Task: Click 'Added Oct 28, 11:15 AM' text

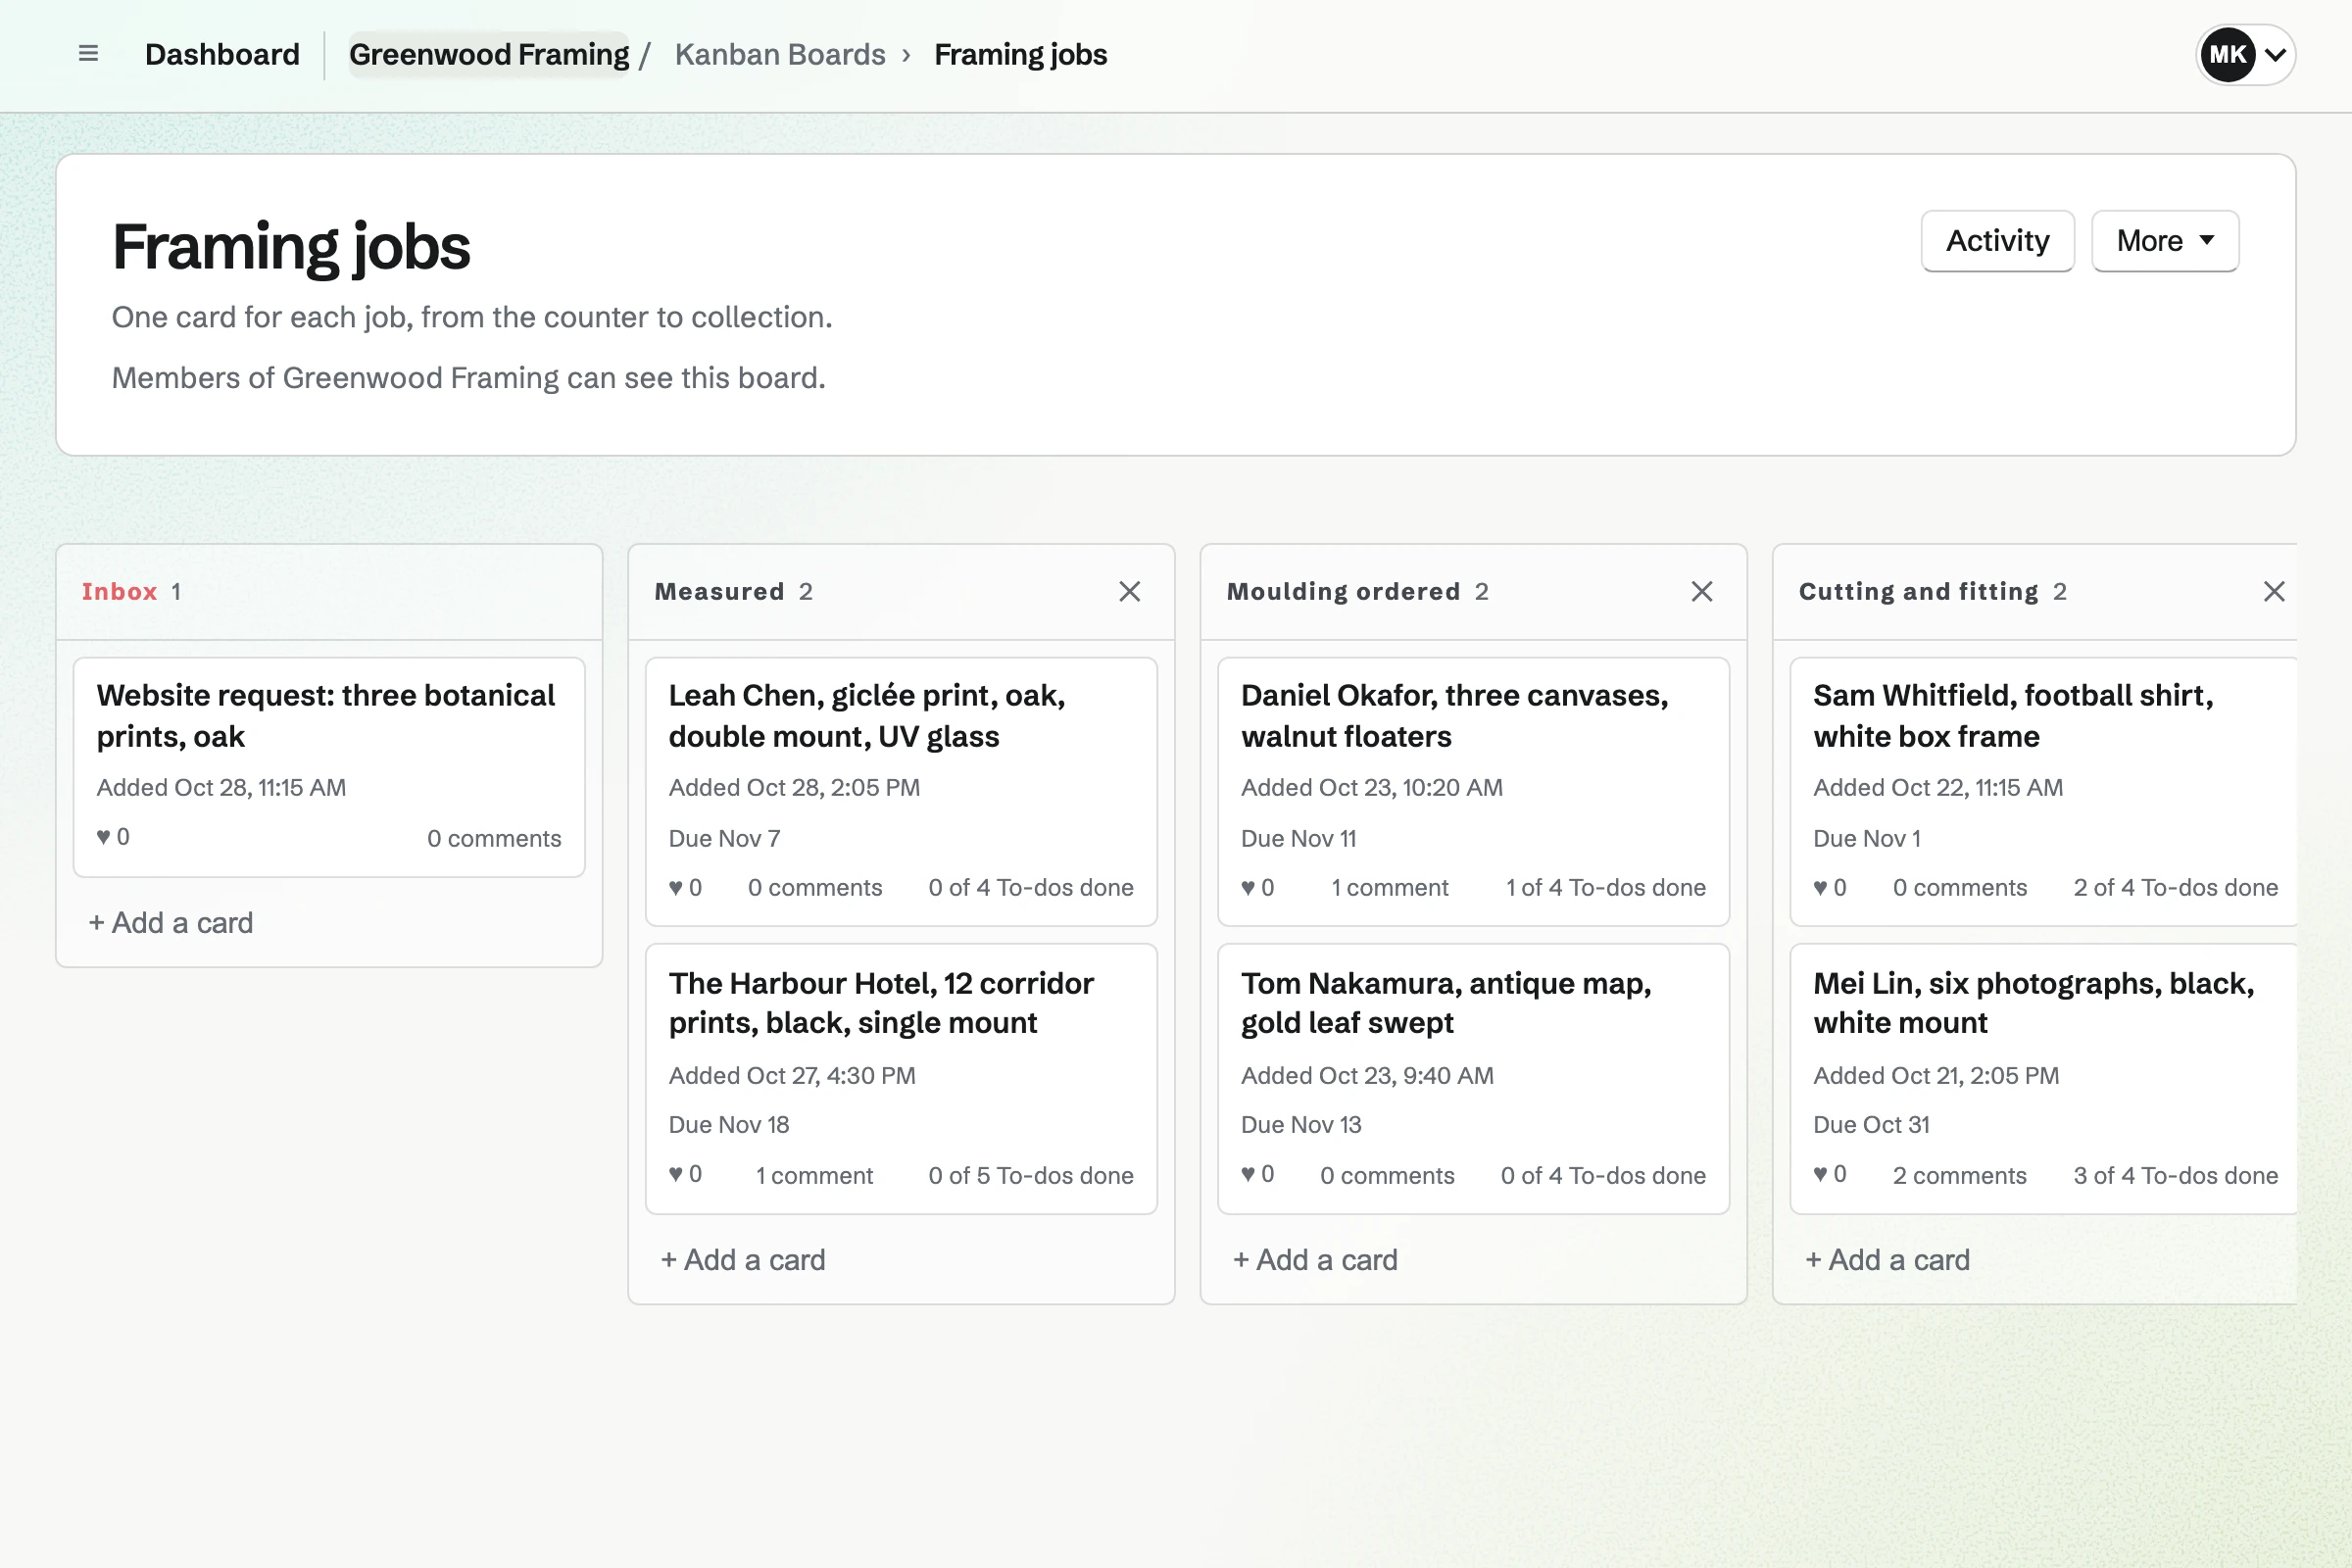Action: tap(221, 787)
